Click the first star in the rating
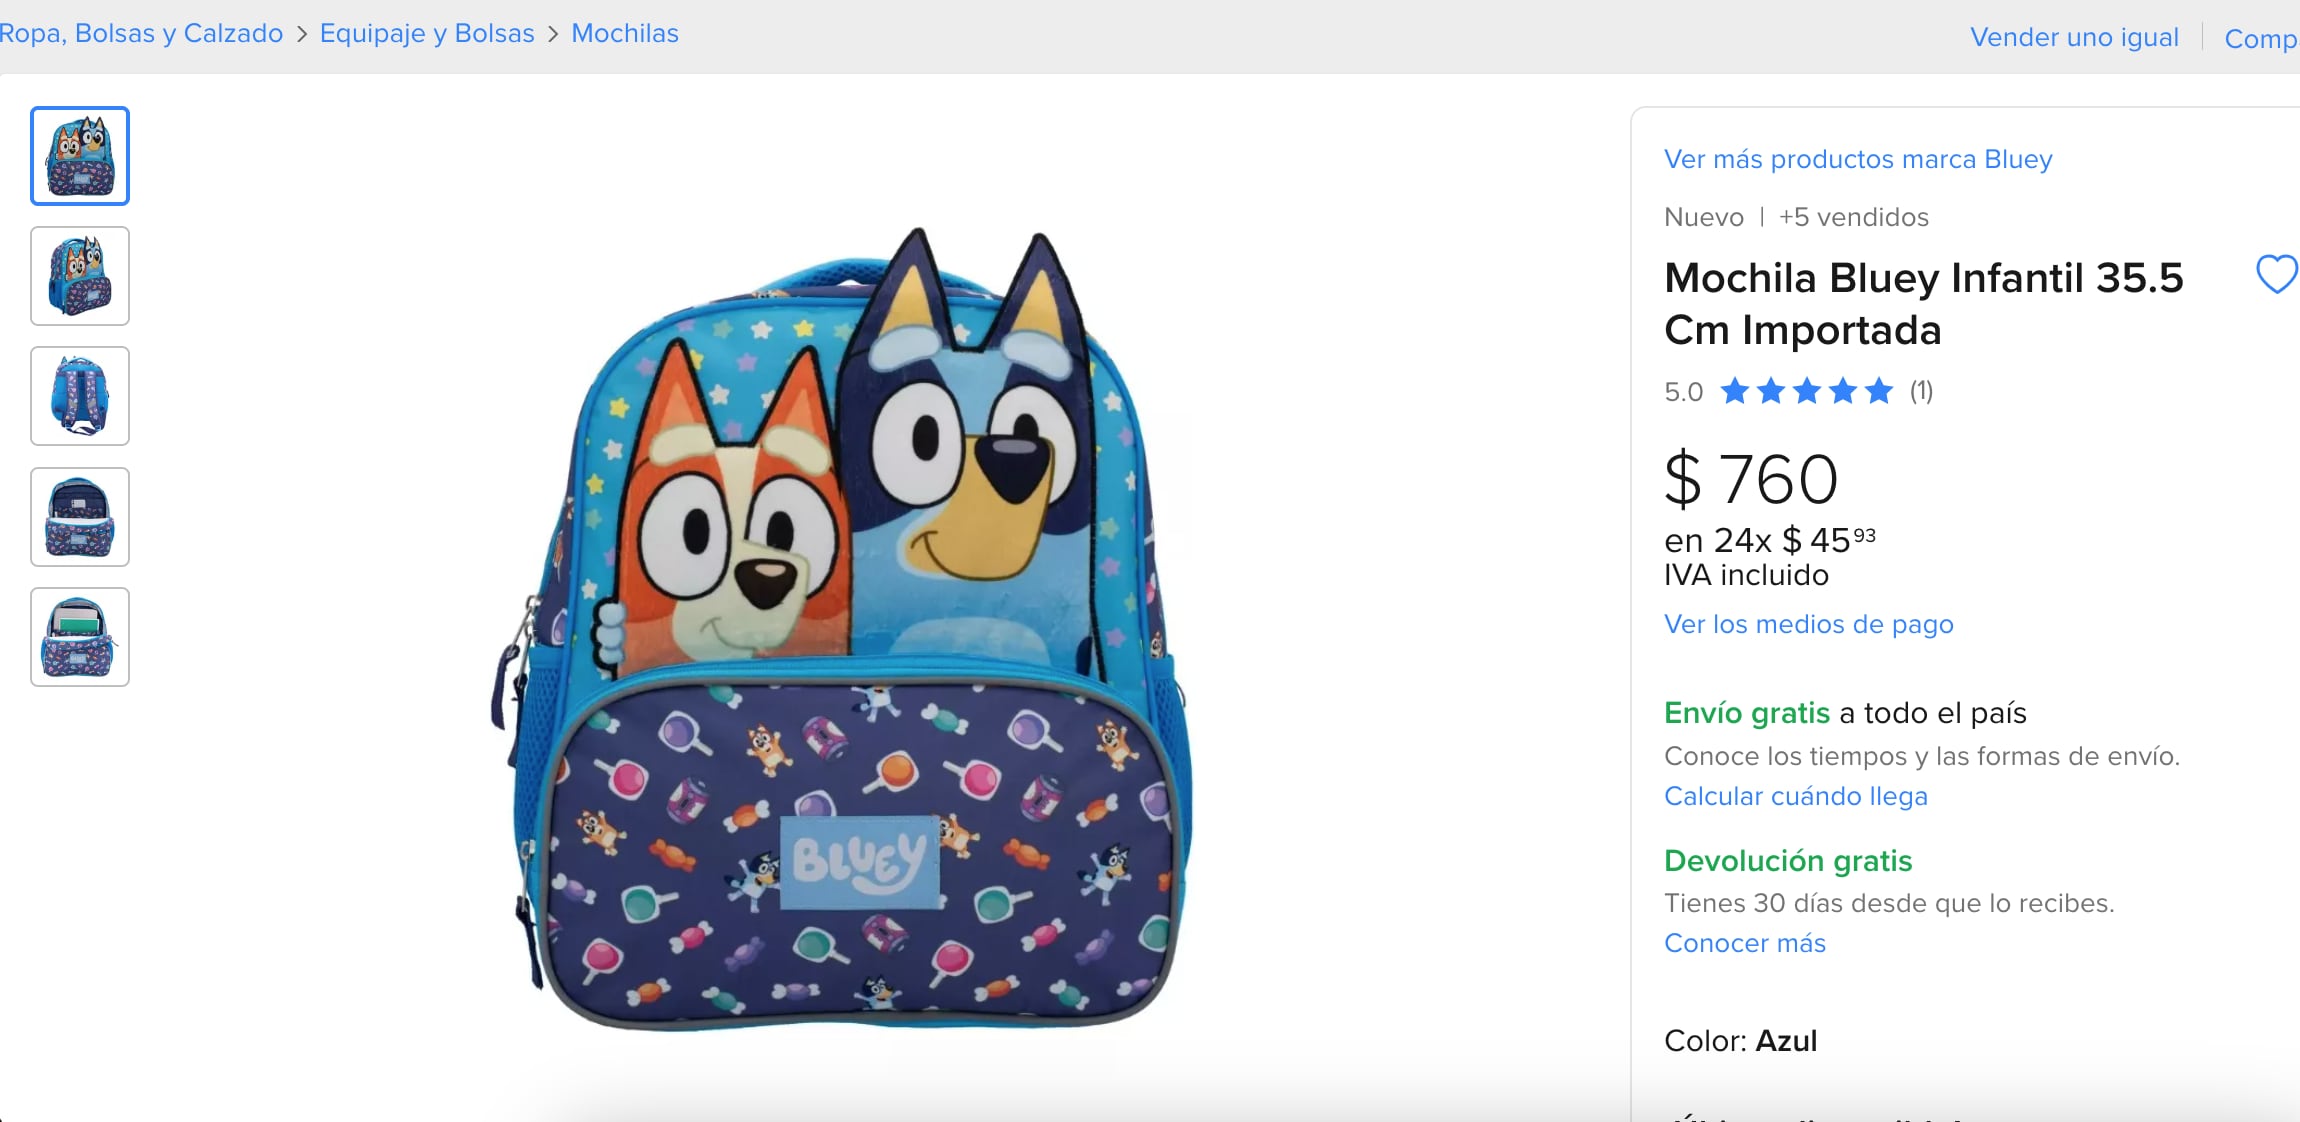The width and height of the screenshot is (2300, 1122). point(1737,392)
